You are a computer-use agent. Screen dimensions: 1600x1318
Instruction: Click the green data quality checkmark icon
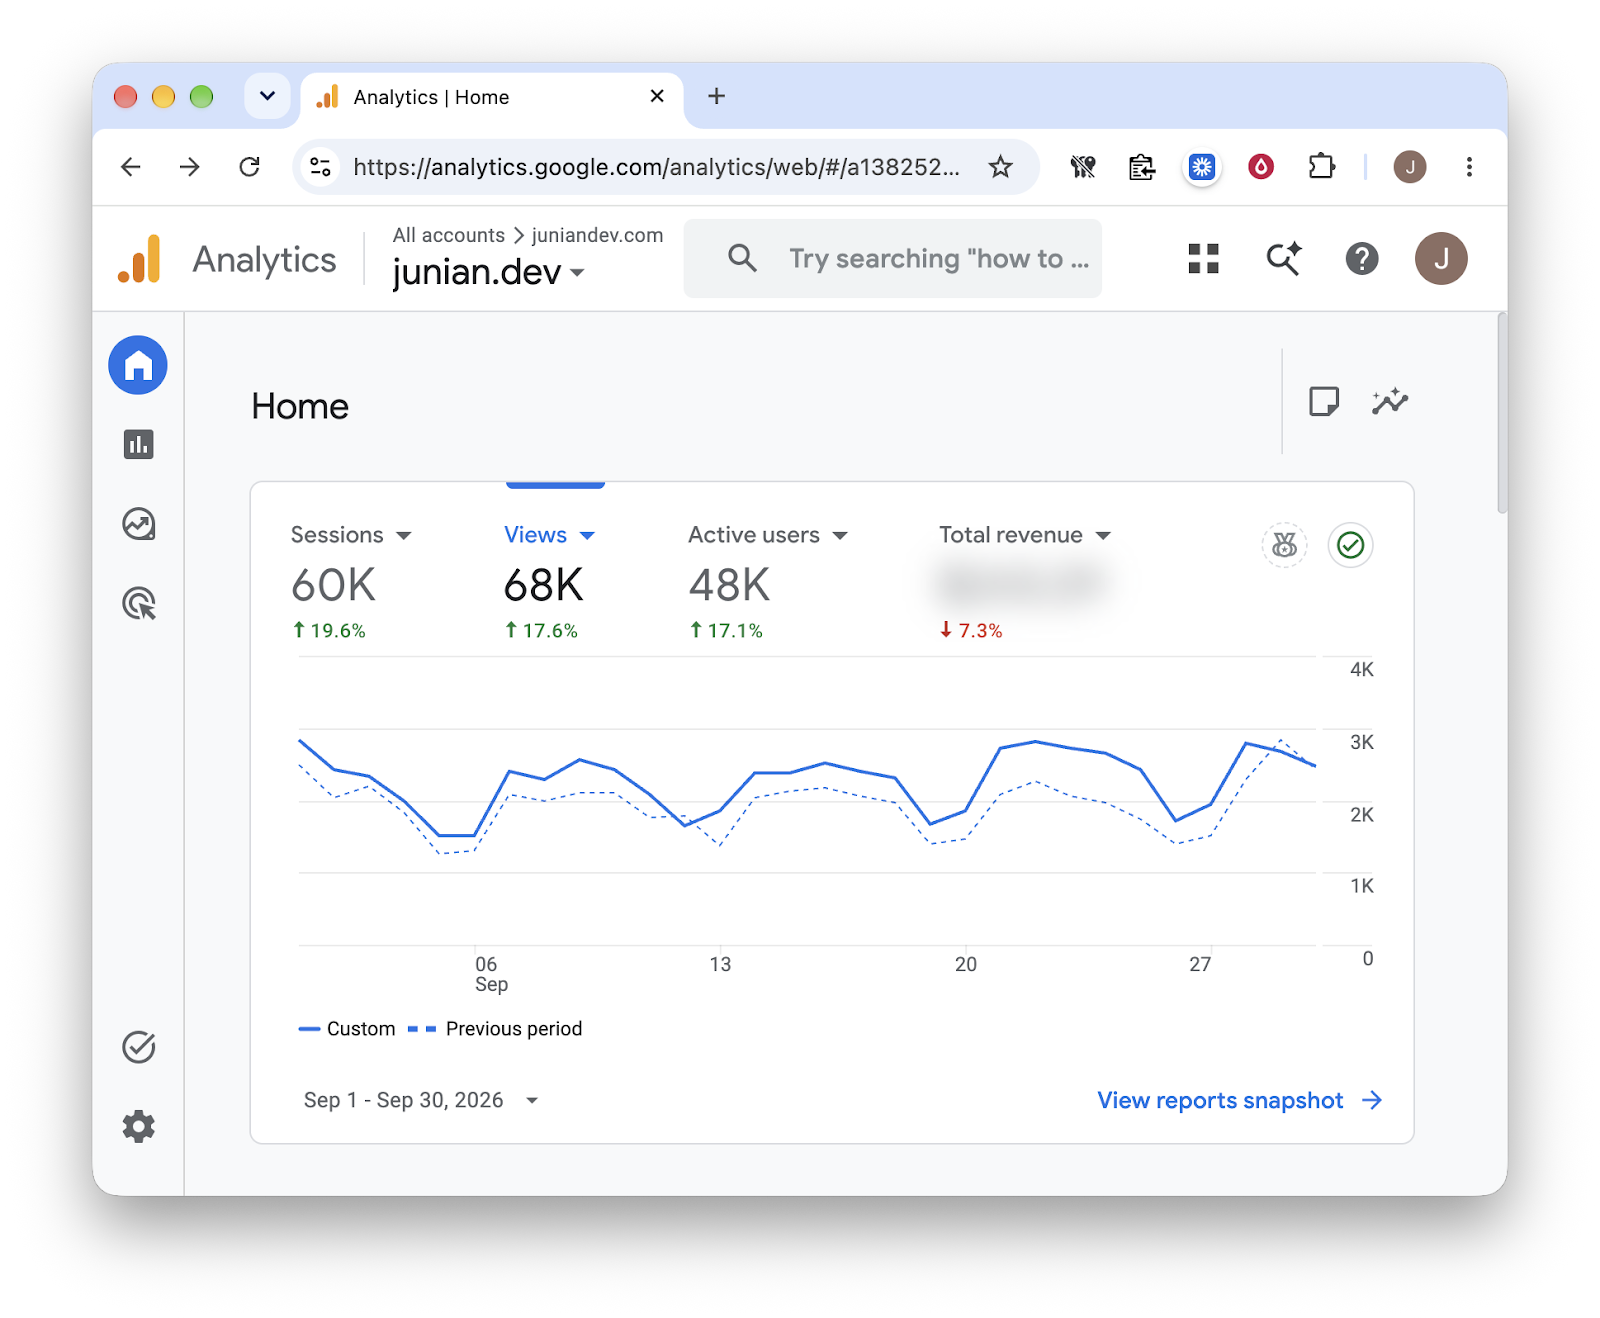click(x=1350, y=545)
